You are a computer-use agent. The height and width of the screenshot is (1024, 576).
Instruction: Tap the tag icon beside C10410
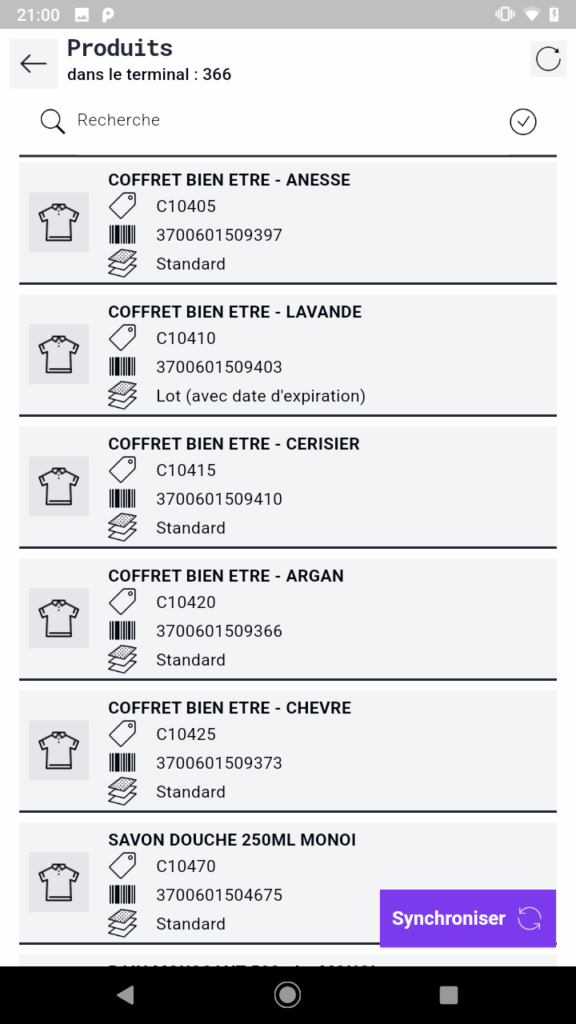coord(122,338)
